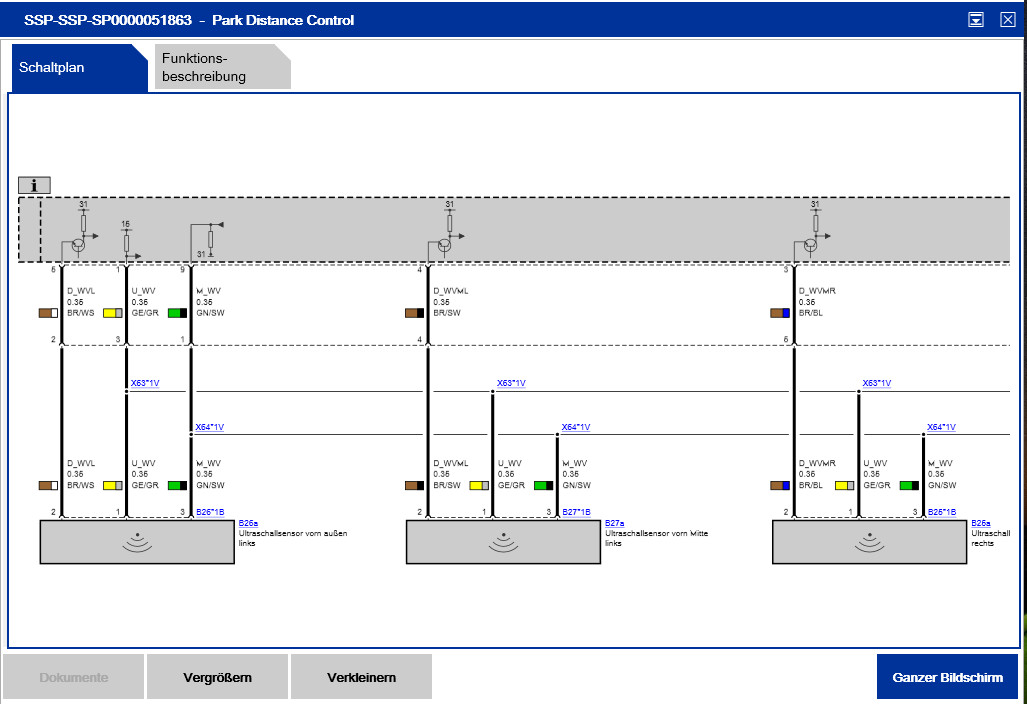Click the transistor symbol above the D_WVML wire
The width and height of the screenshot is (1027, 704).
coord(444,244)
